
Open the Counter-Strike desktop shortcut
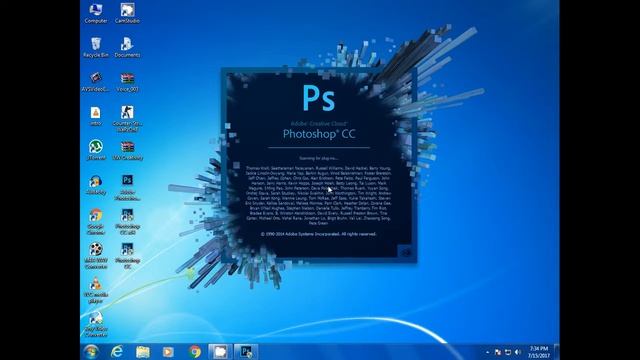[x=127, y=118]
